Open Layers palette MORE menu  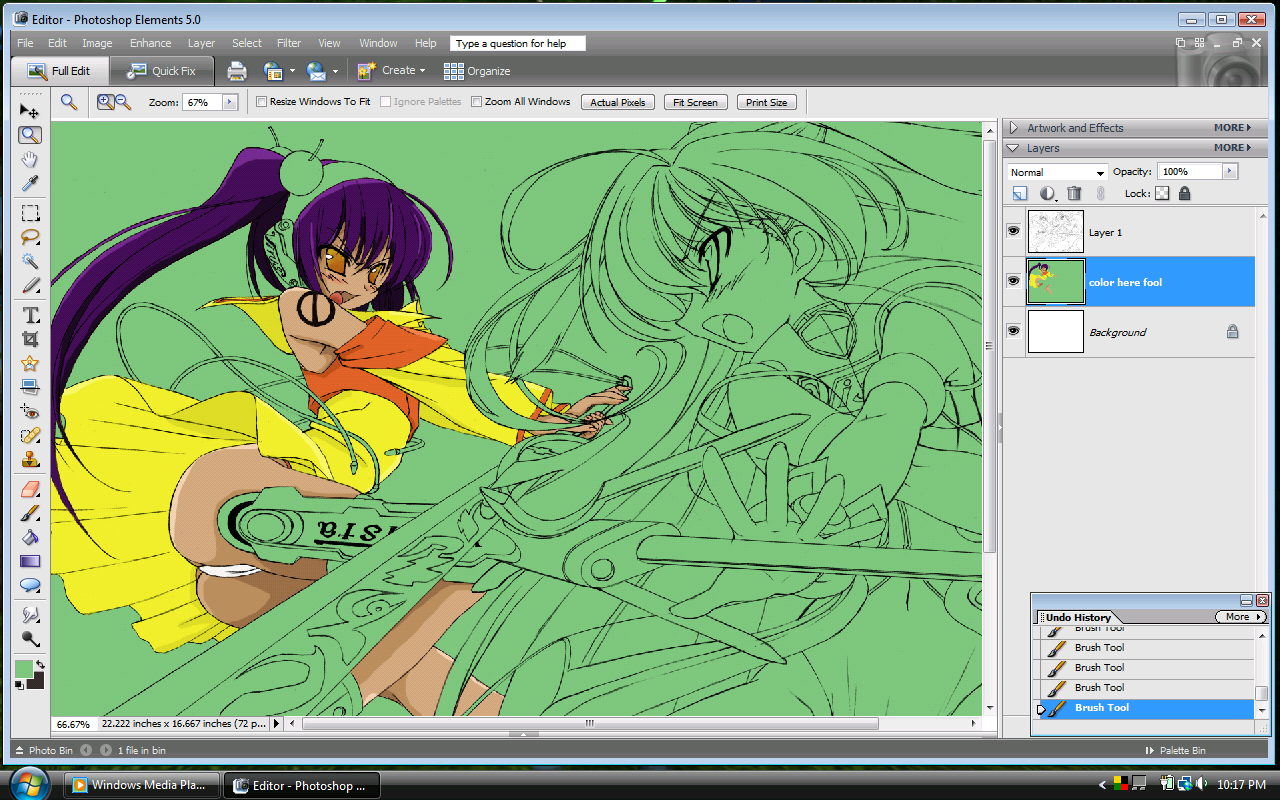pyautogui.click(x=1232, y=148)
